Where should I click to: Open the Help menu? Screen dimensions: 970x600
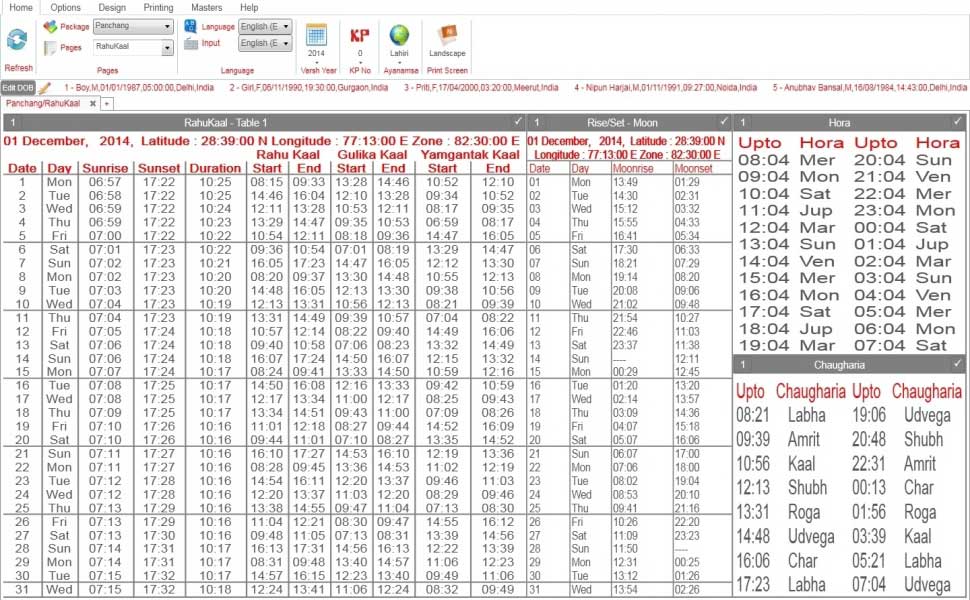[x=249, y=7]
